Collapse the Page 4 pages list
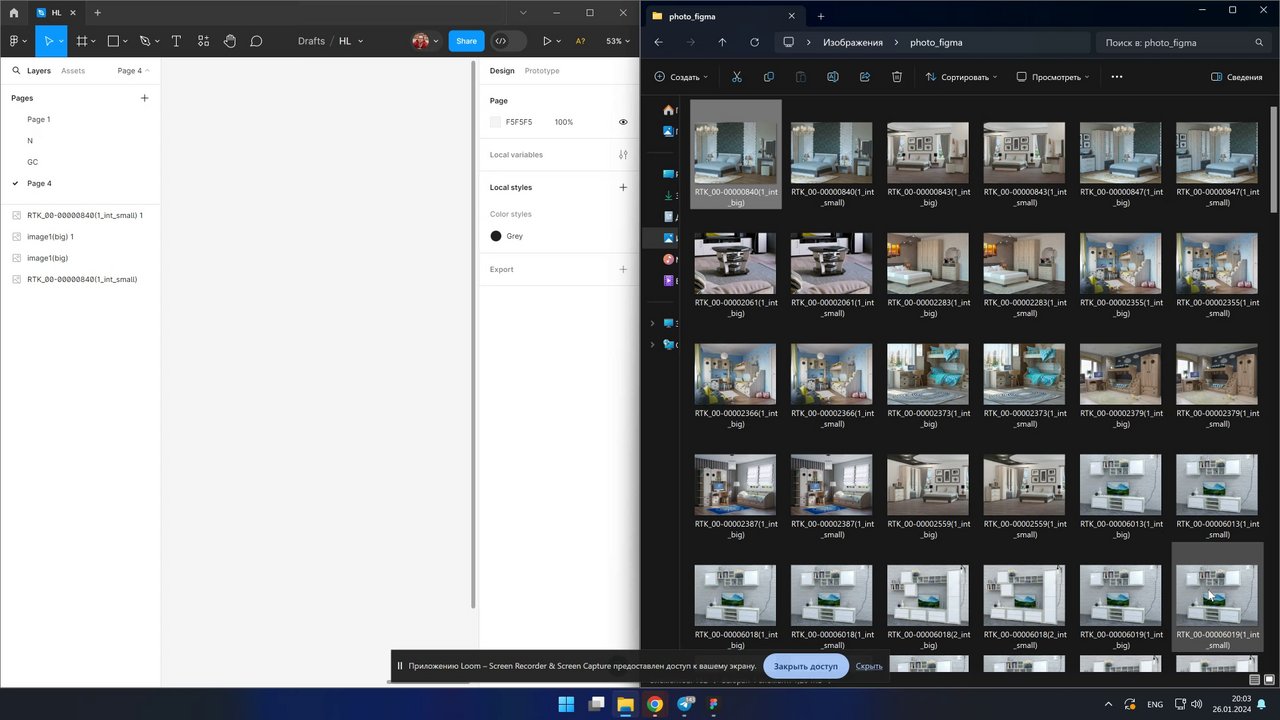Viewport: 1280px width, 720px height. tap(133, 71)
